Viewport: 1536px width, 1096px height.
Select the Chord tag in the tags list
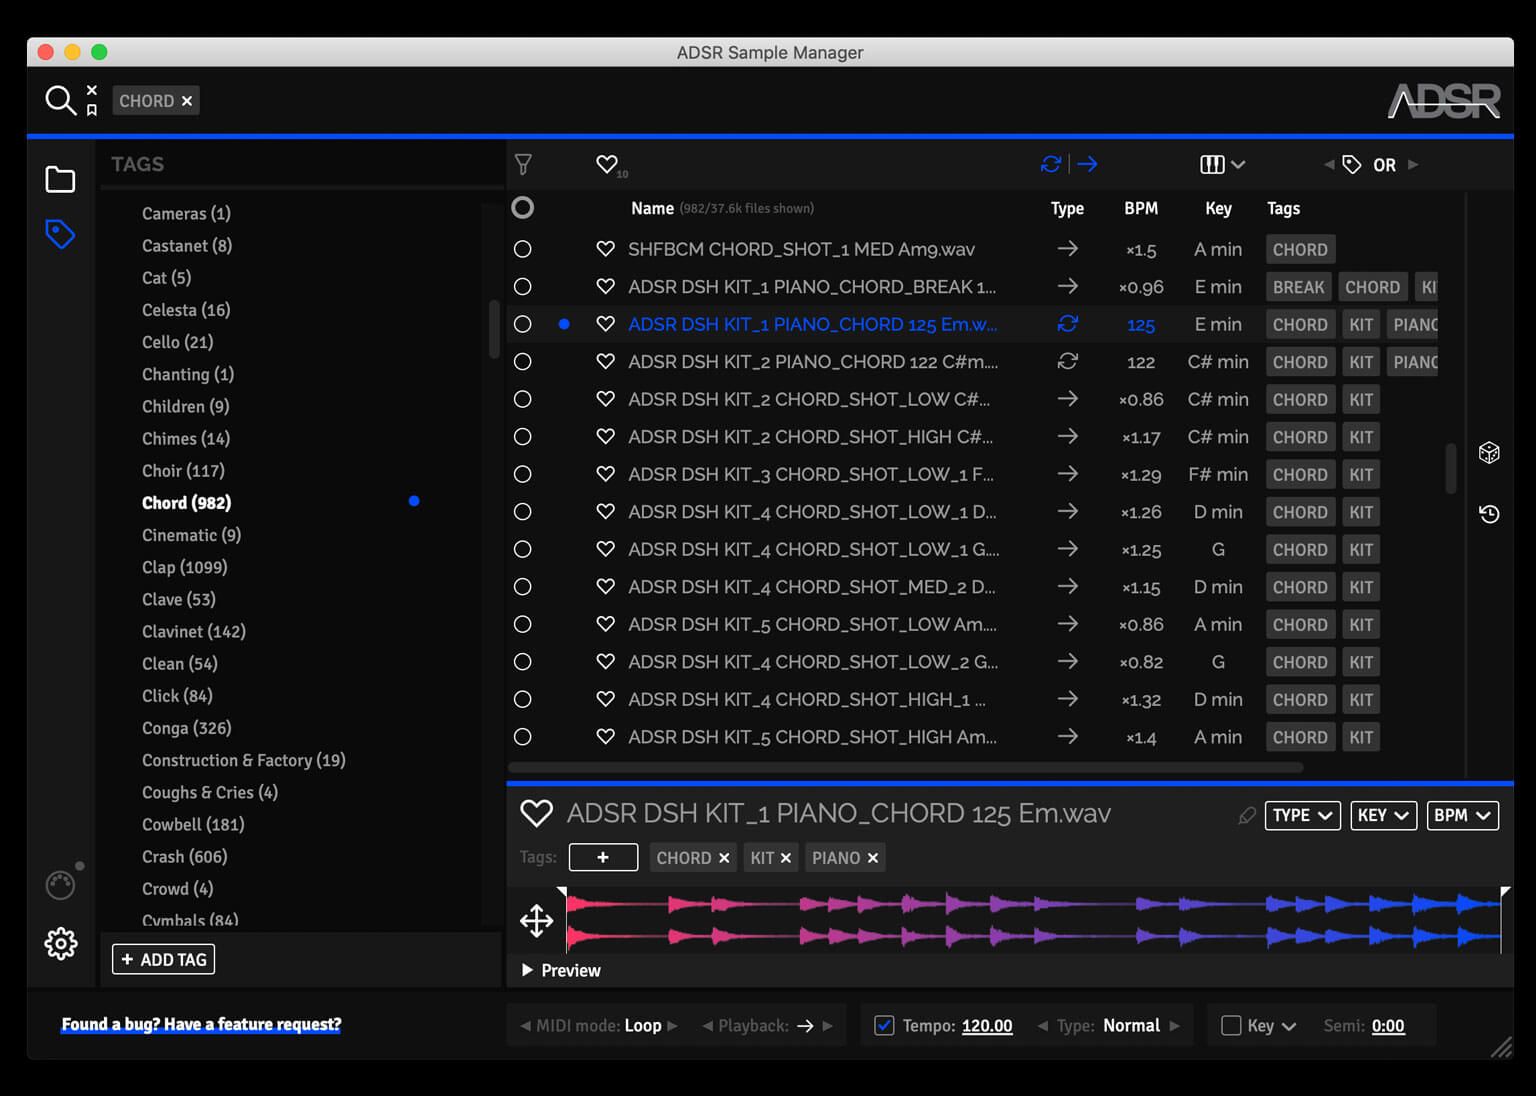(186, 502)
